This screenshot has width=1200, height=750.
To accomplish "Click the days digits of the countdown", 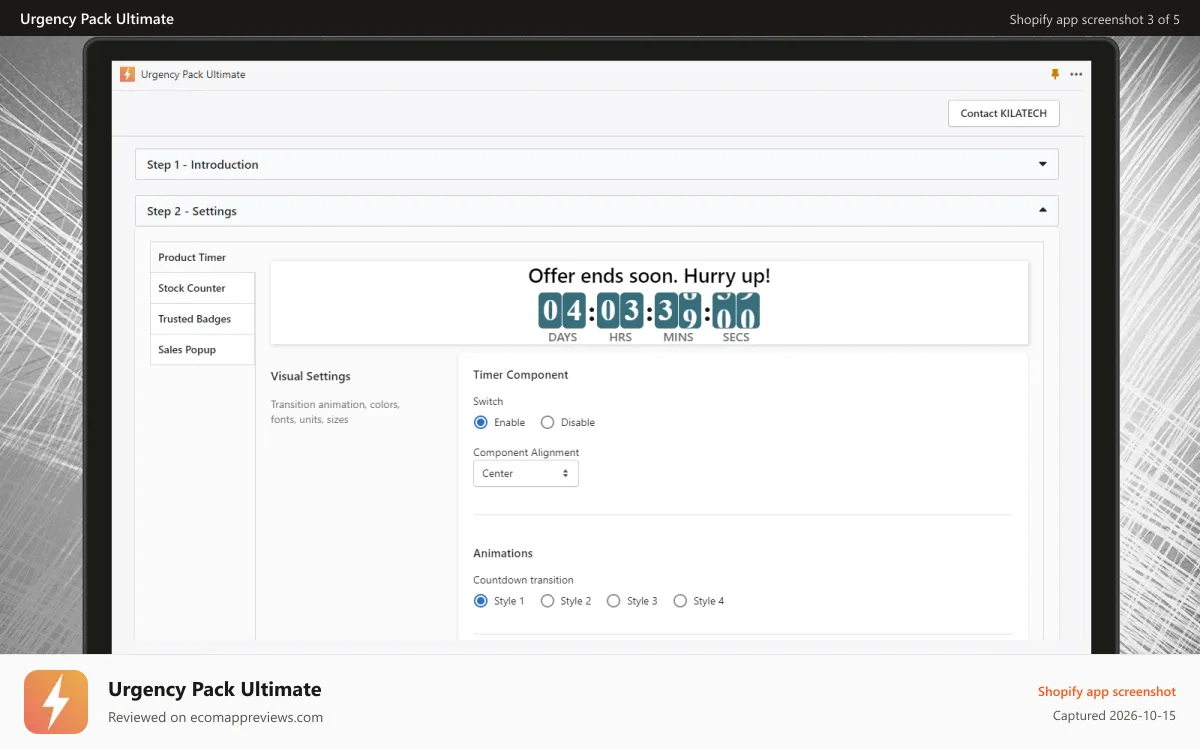I will [562, 311].
